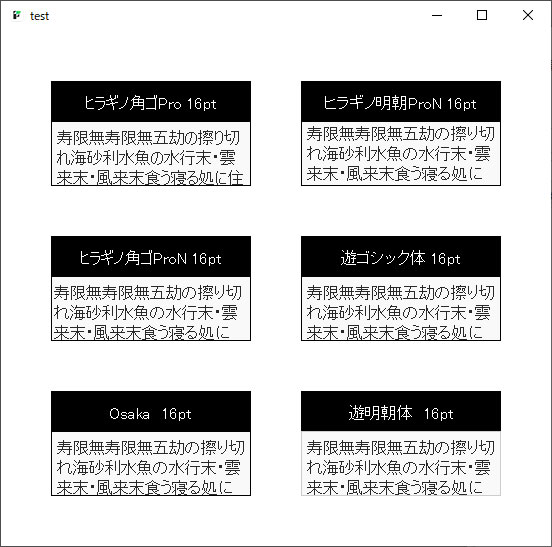Close the test window
The image size is (552, 547).
pyautogui.click(x=528, y=15)
